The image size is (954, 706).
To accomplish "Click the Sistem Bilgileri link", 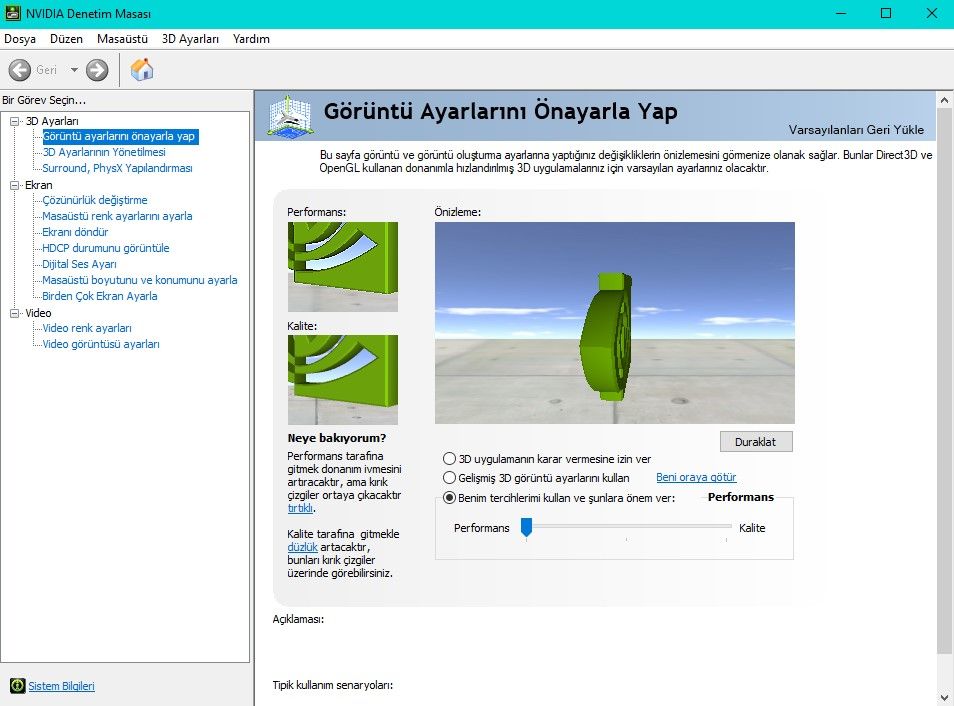I will [x=61, y=686].
